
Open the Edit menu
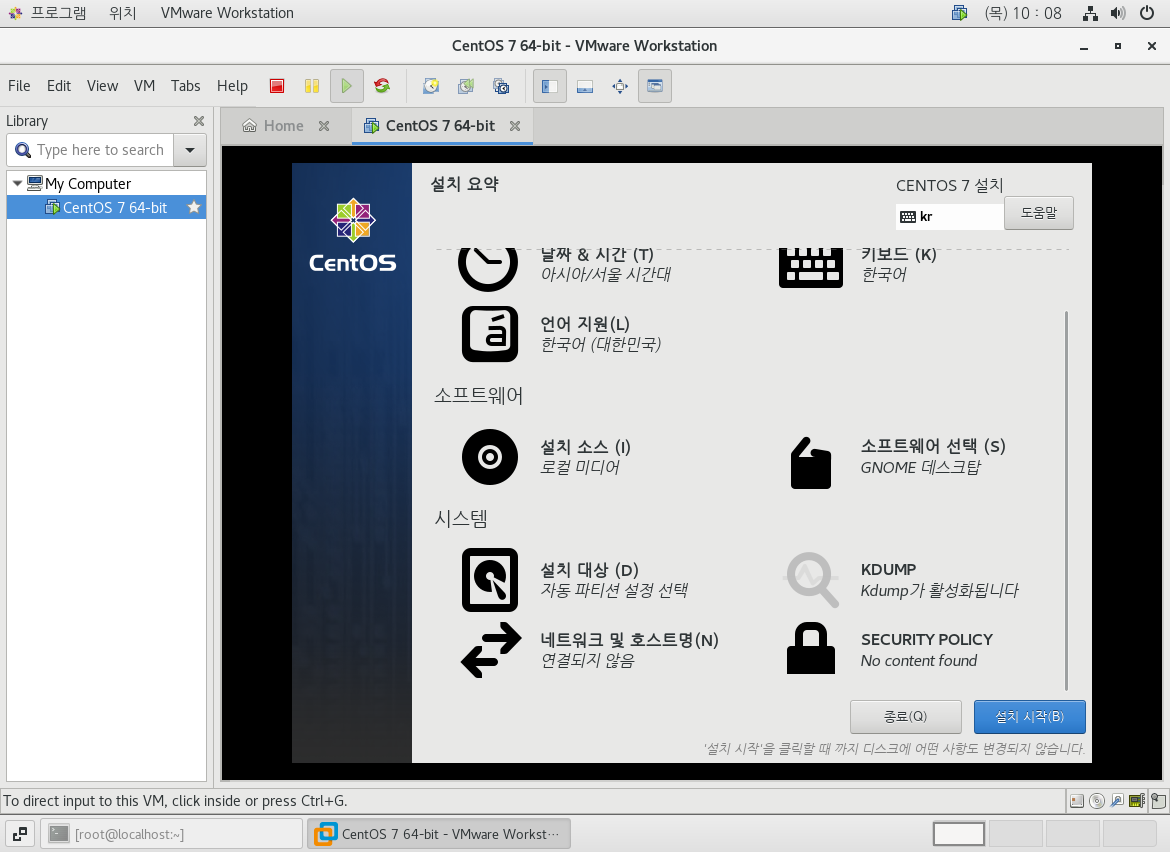(59, 86)
